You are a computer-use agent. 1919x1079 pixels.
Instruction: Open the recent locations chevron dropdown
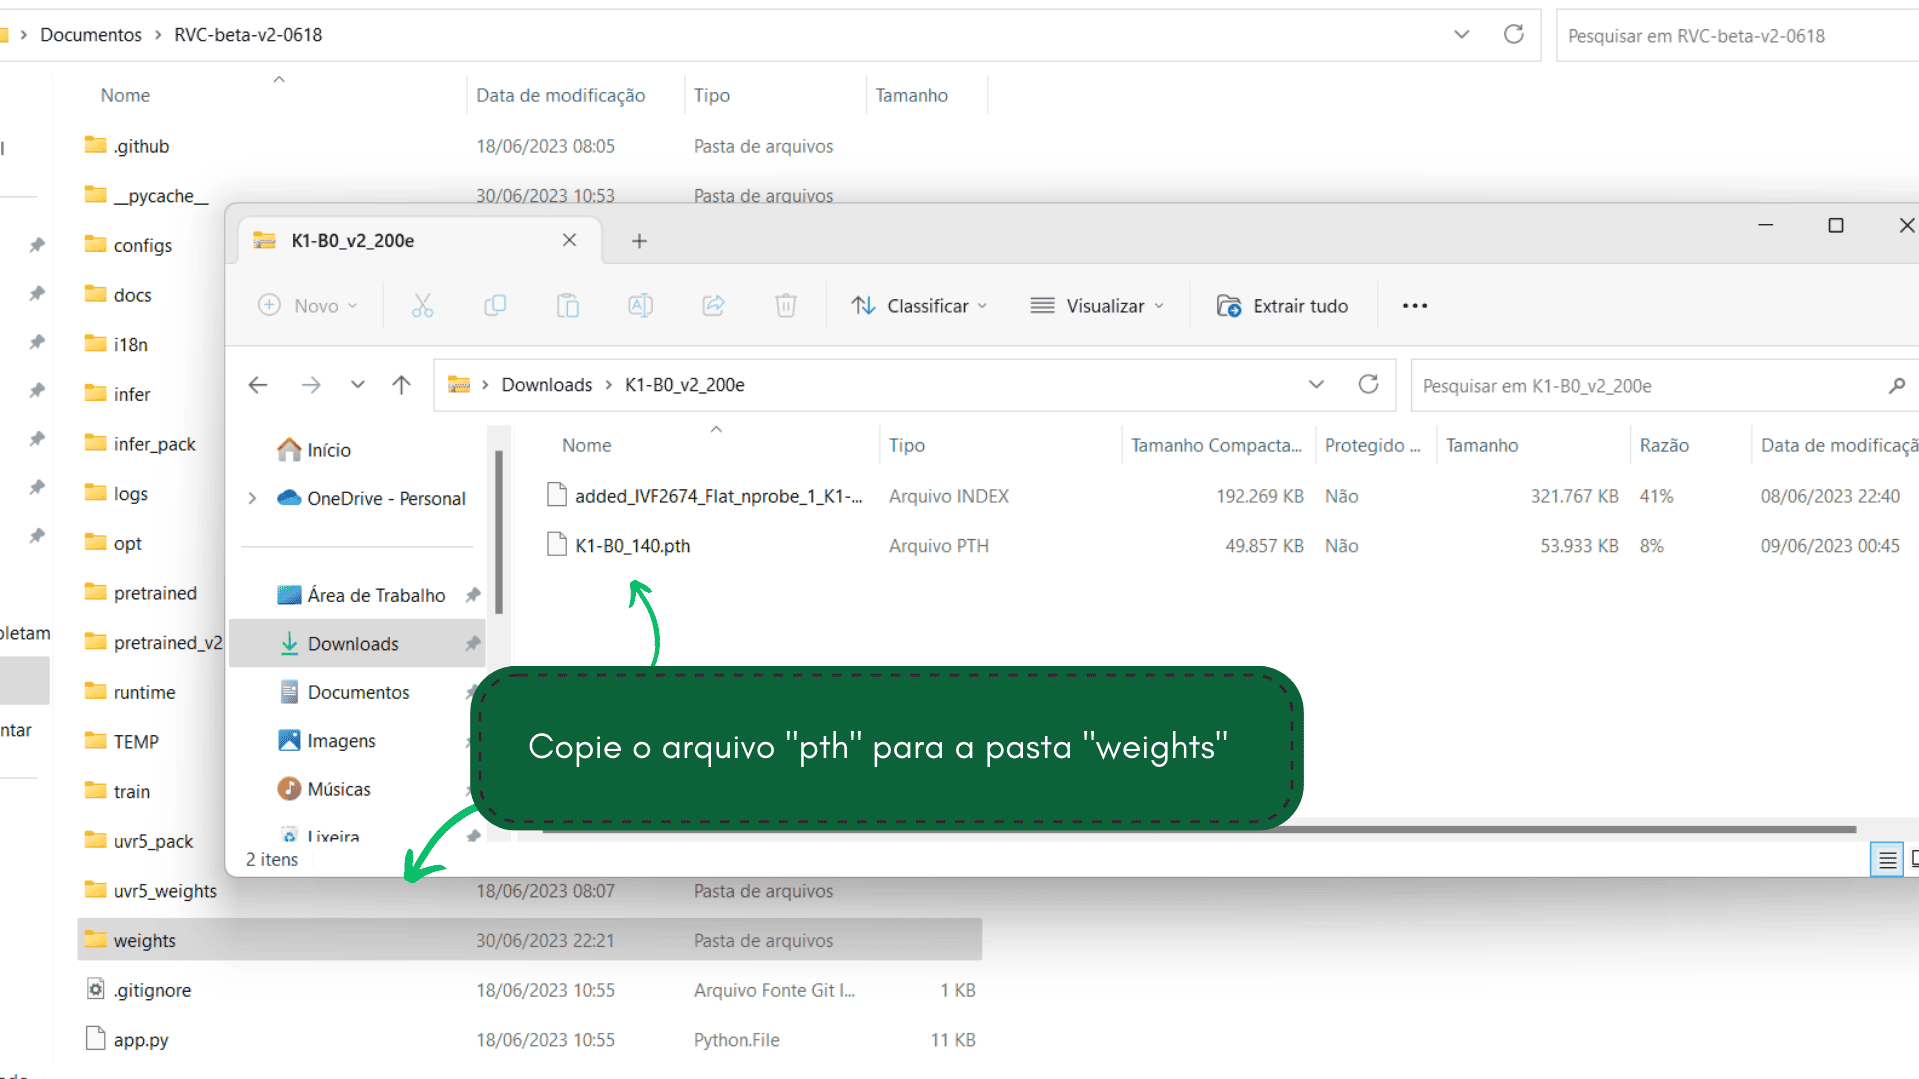tap(357, 385)
